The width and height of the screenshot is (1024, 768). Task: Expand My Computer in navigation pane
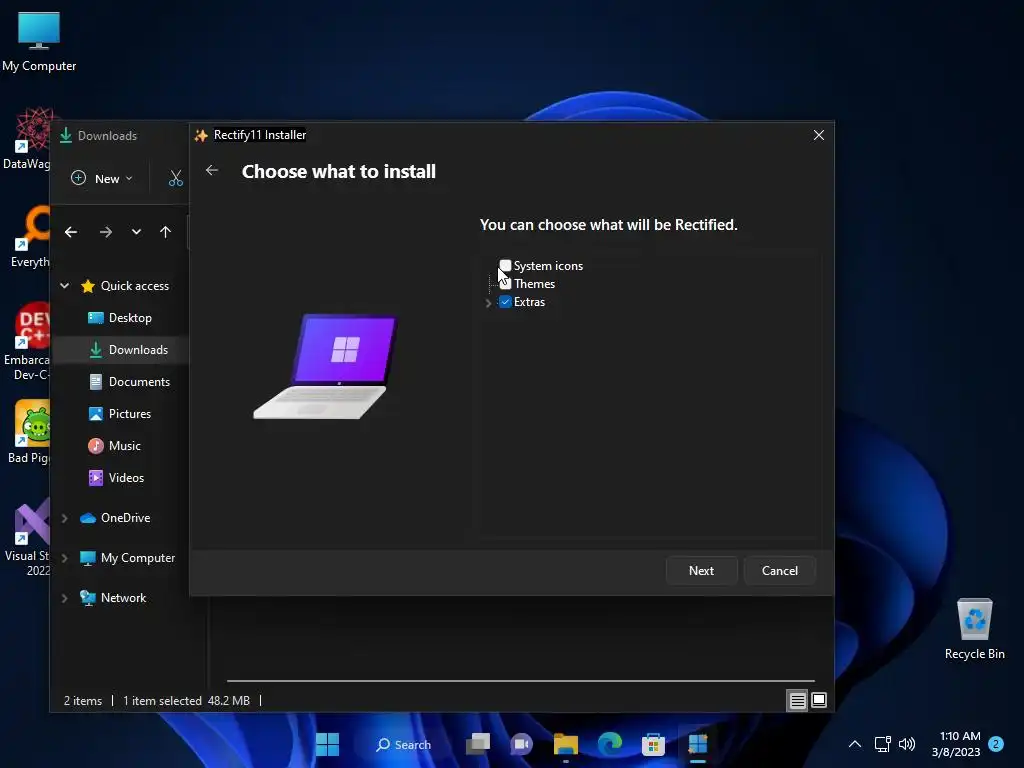click(x=65, y=558)
